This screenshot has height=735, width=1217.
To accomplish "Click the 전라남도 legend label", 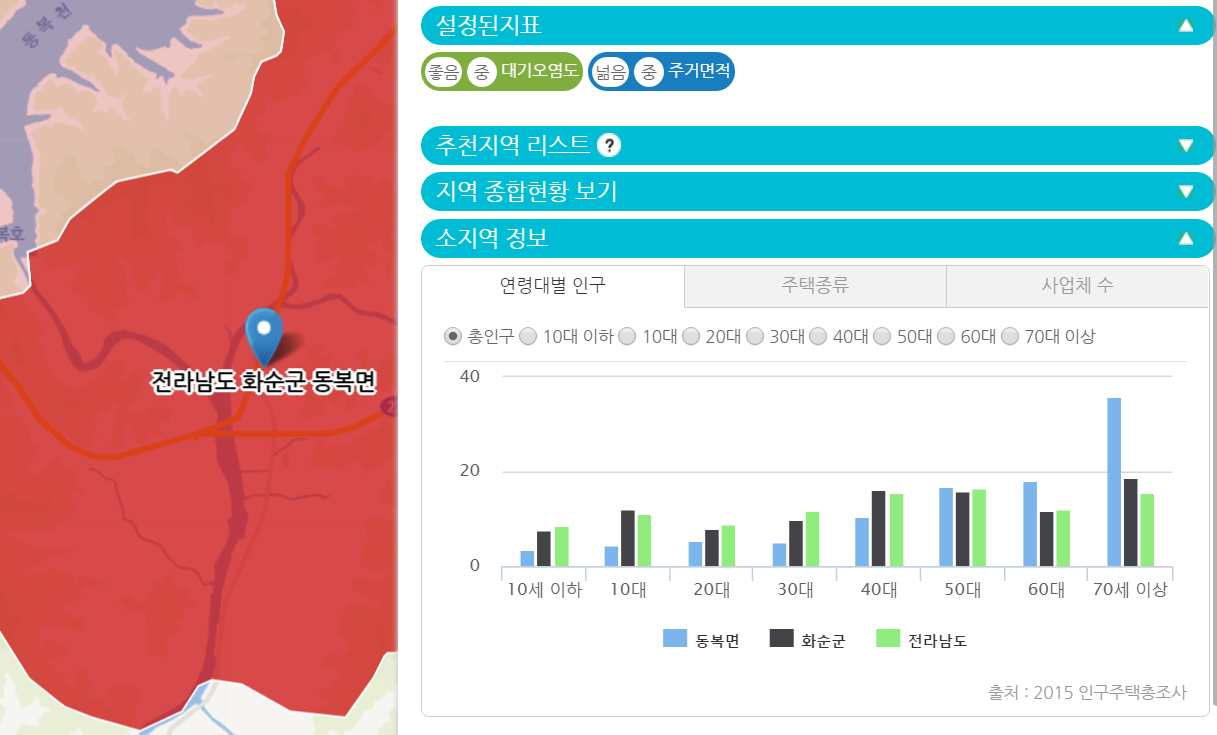I will pos(937,641).
